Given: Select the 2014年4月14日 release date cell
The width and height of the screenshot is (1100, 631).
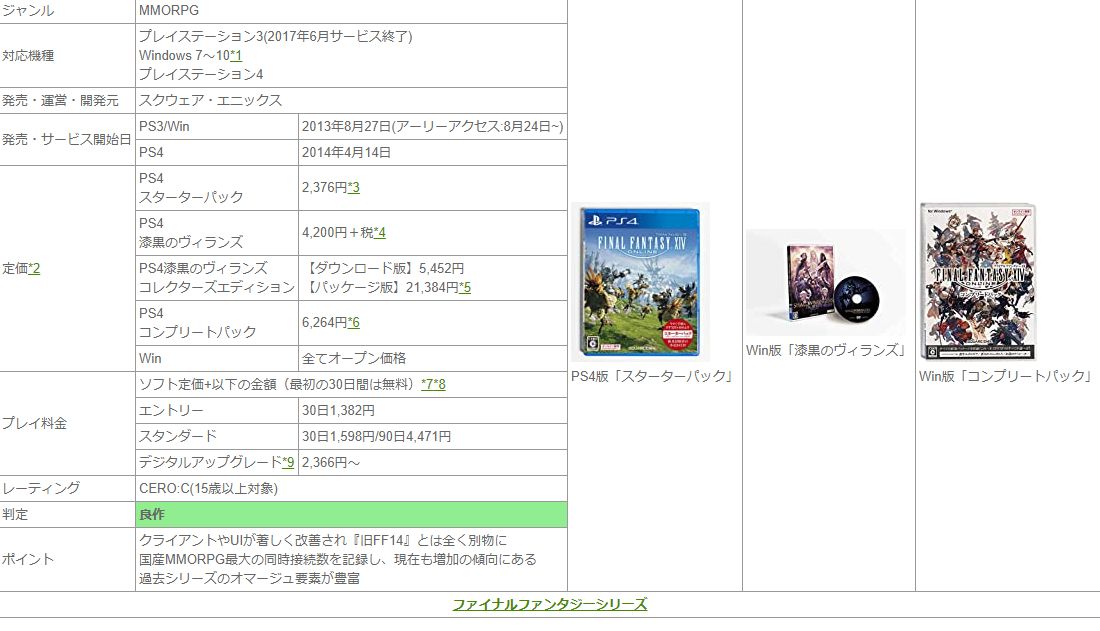Looking at the screenshot, I should click(433, 152).
